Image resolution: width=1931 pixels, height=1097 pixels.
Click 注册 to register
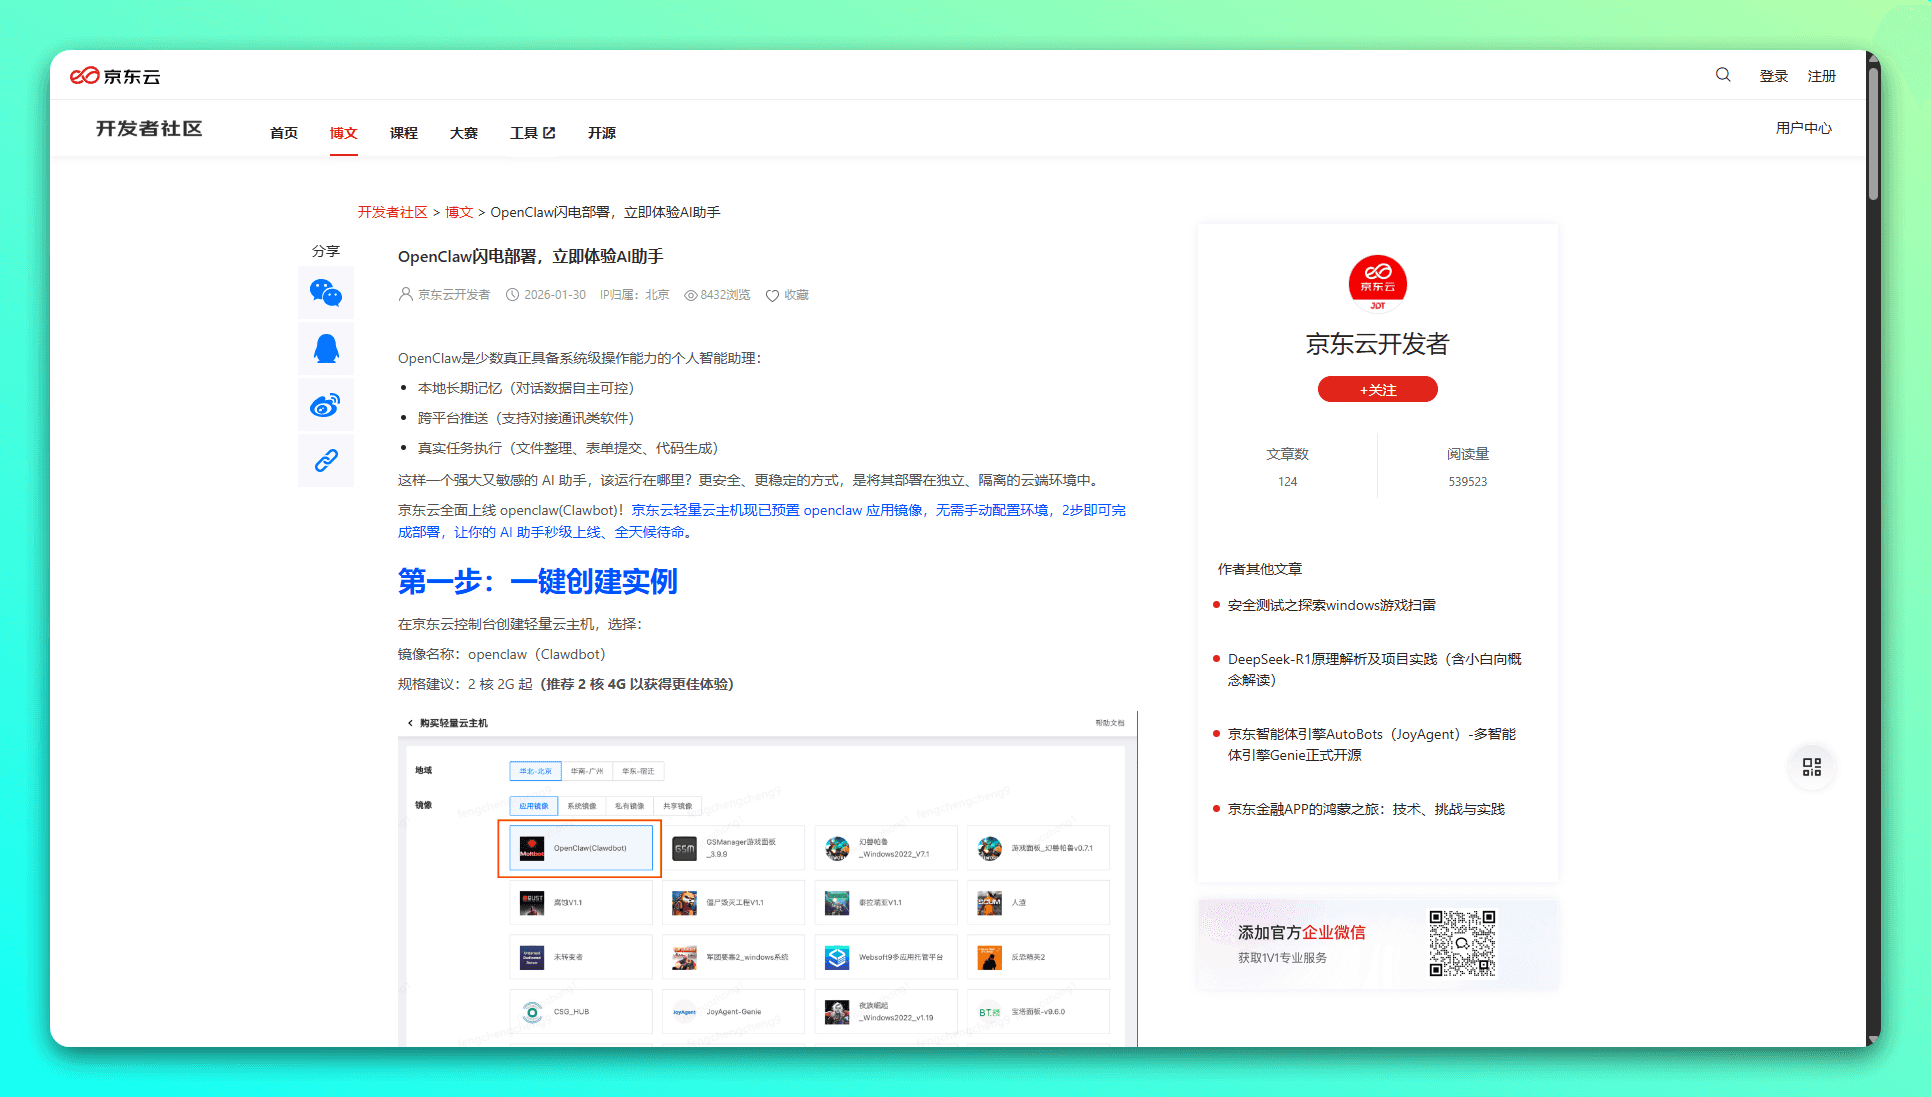[1821, 76]
